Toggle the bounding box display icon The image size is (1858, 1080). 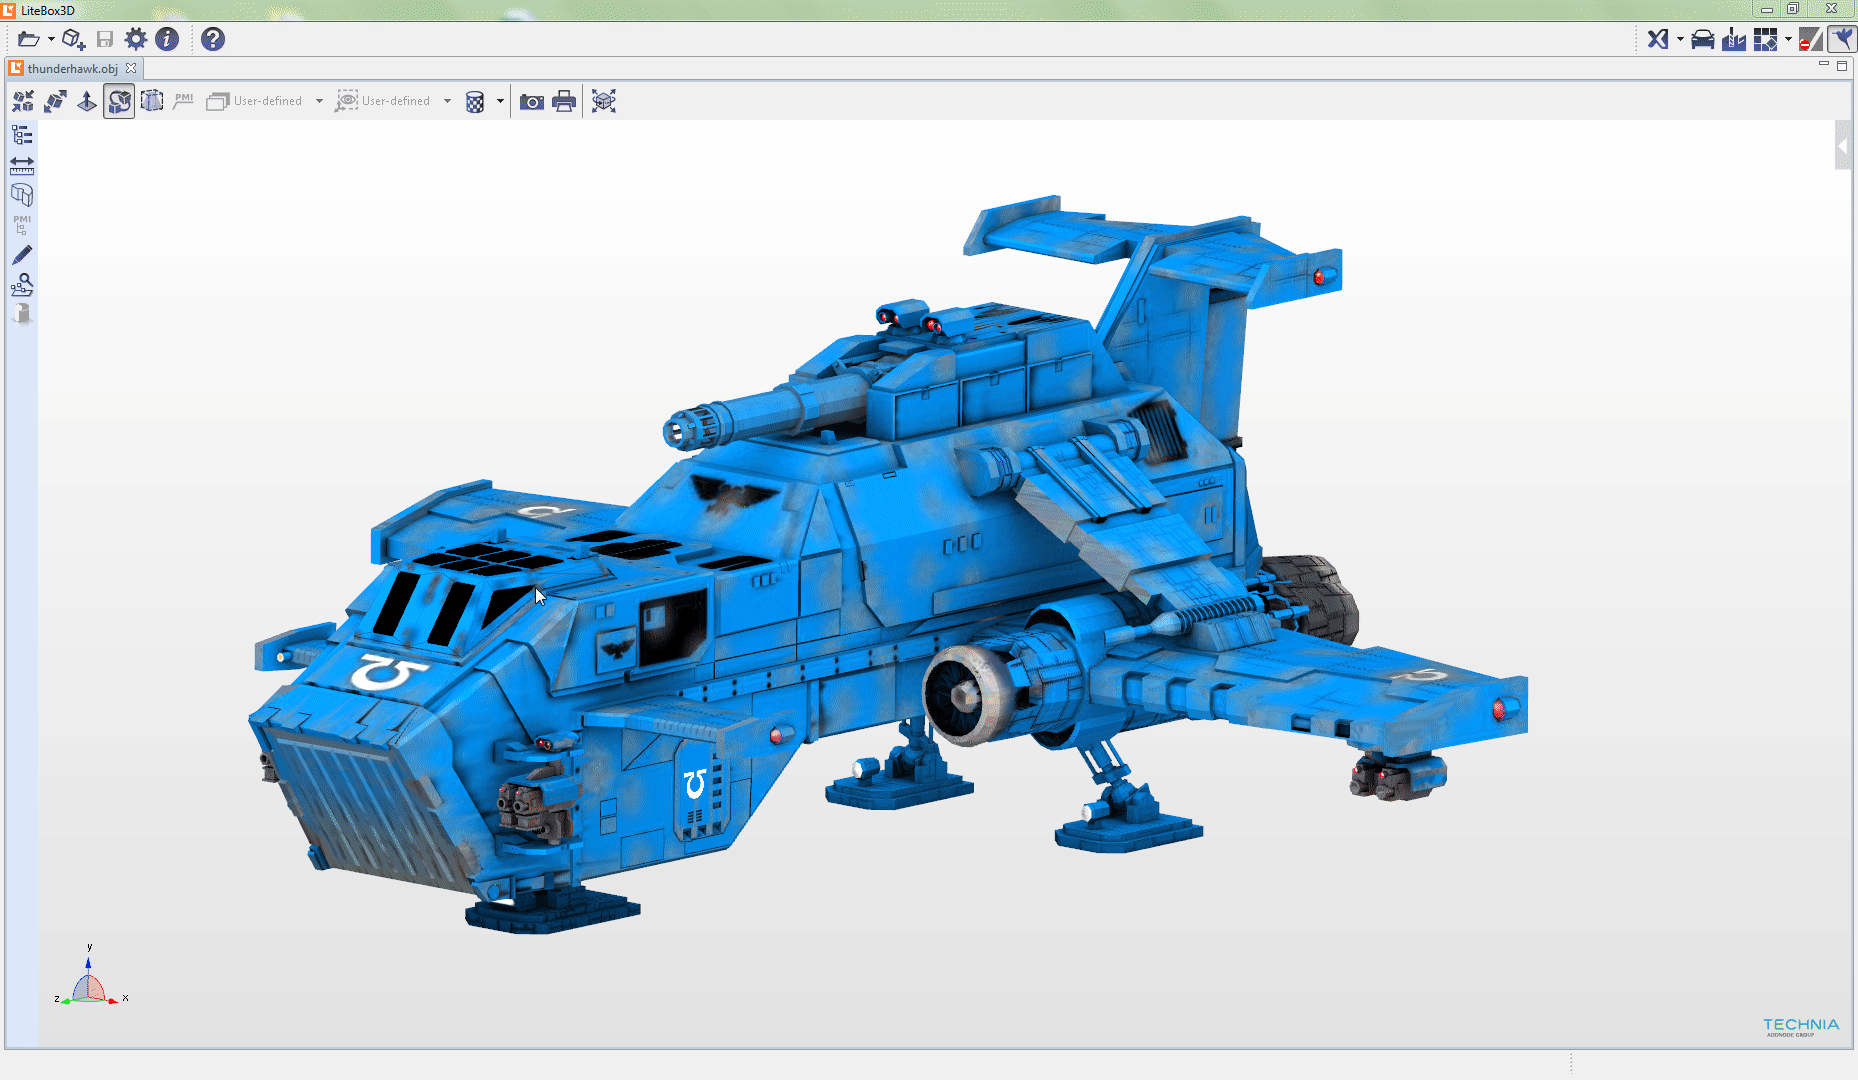tap(152, 101)
